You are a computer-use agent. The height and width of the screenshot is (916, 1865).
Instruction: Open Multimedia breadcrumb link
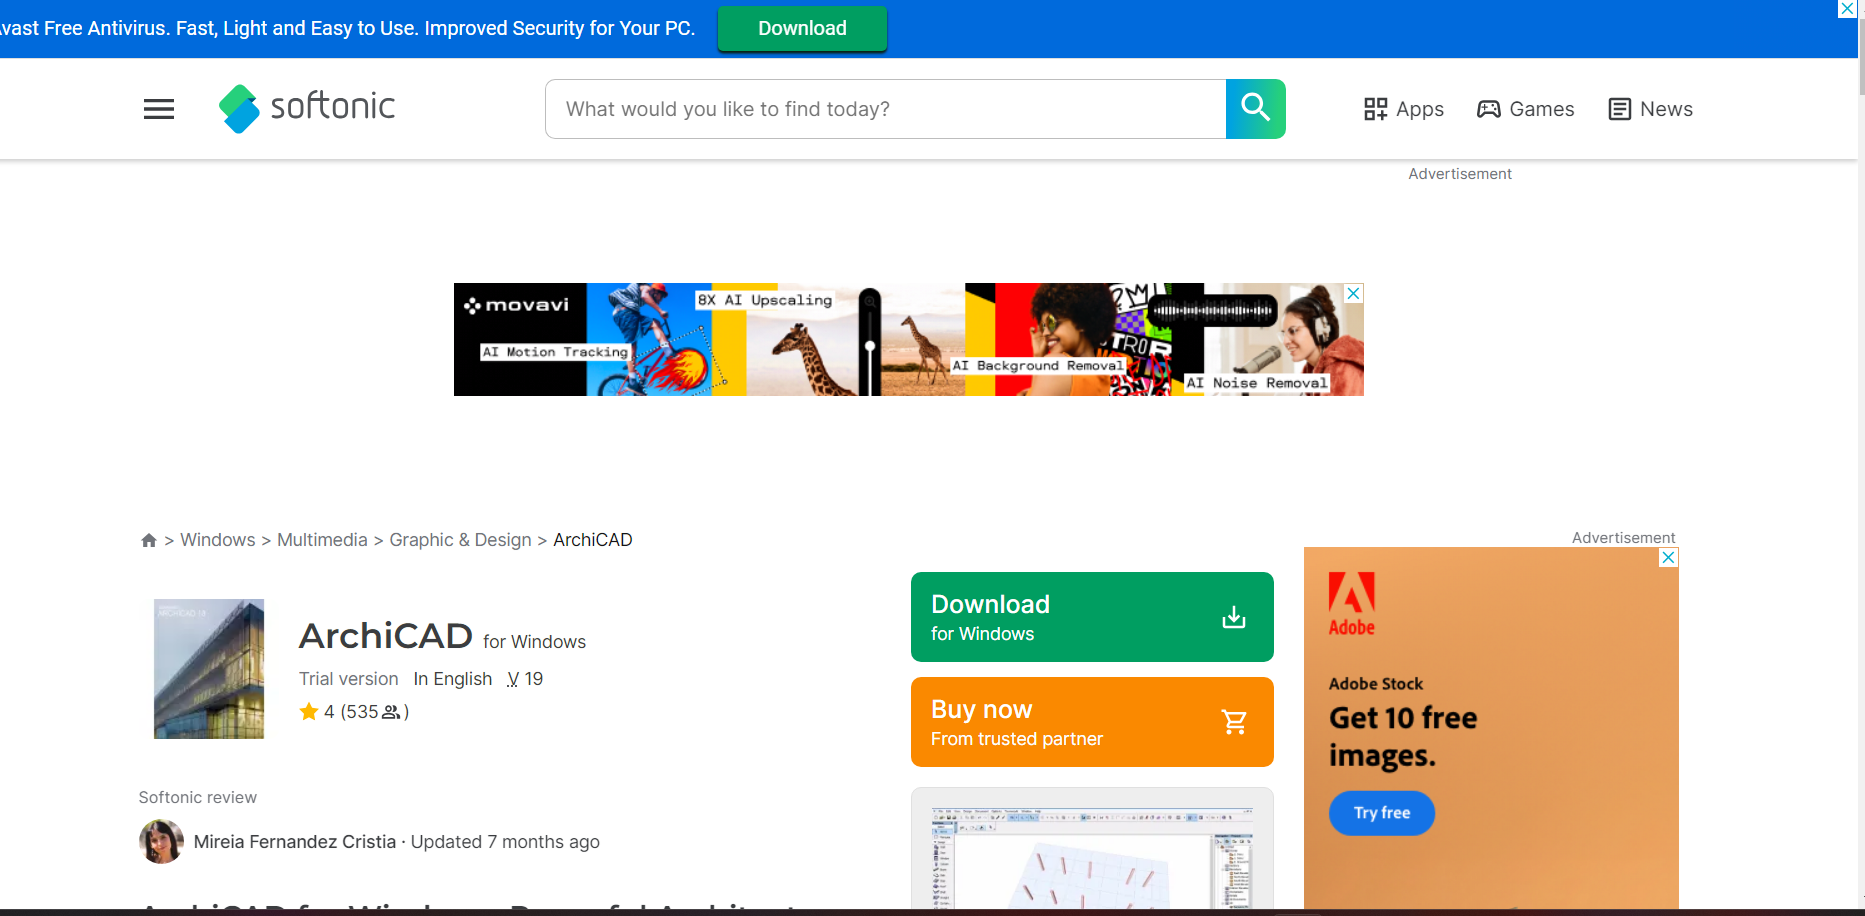pos(322,540)
